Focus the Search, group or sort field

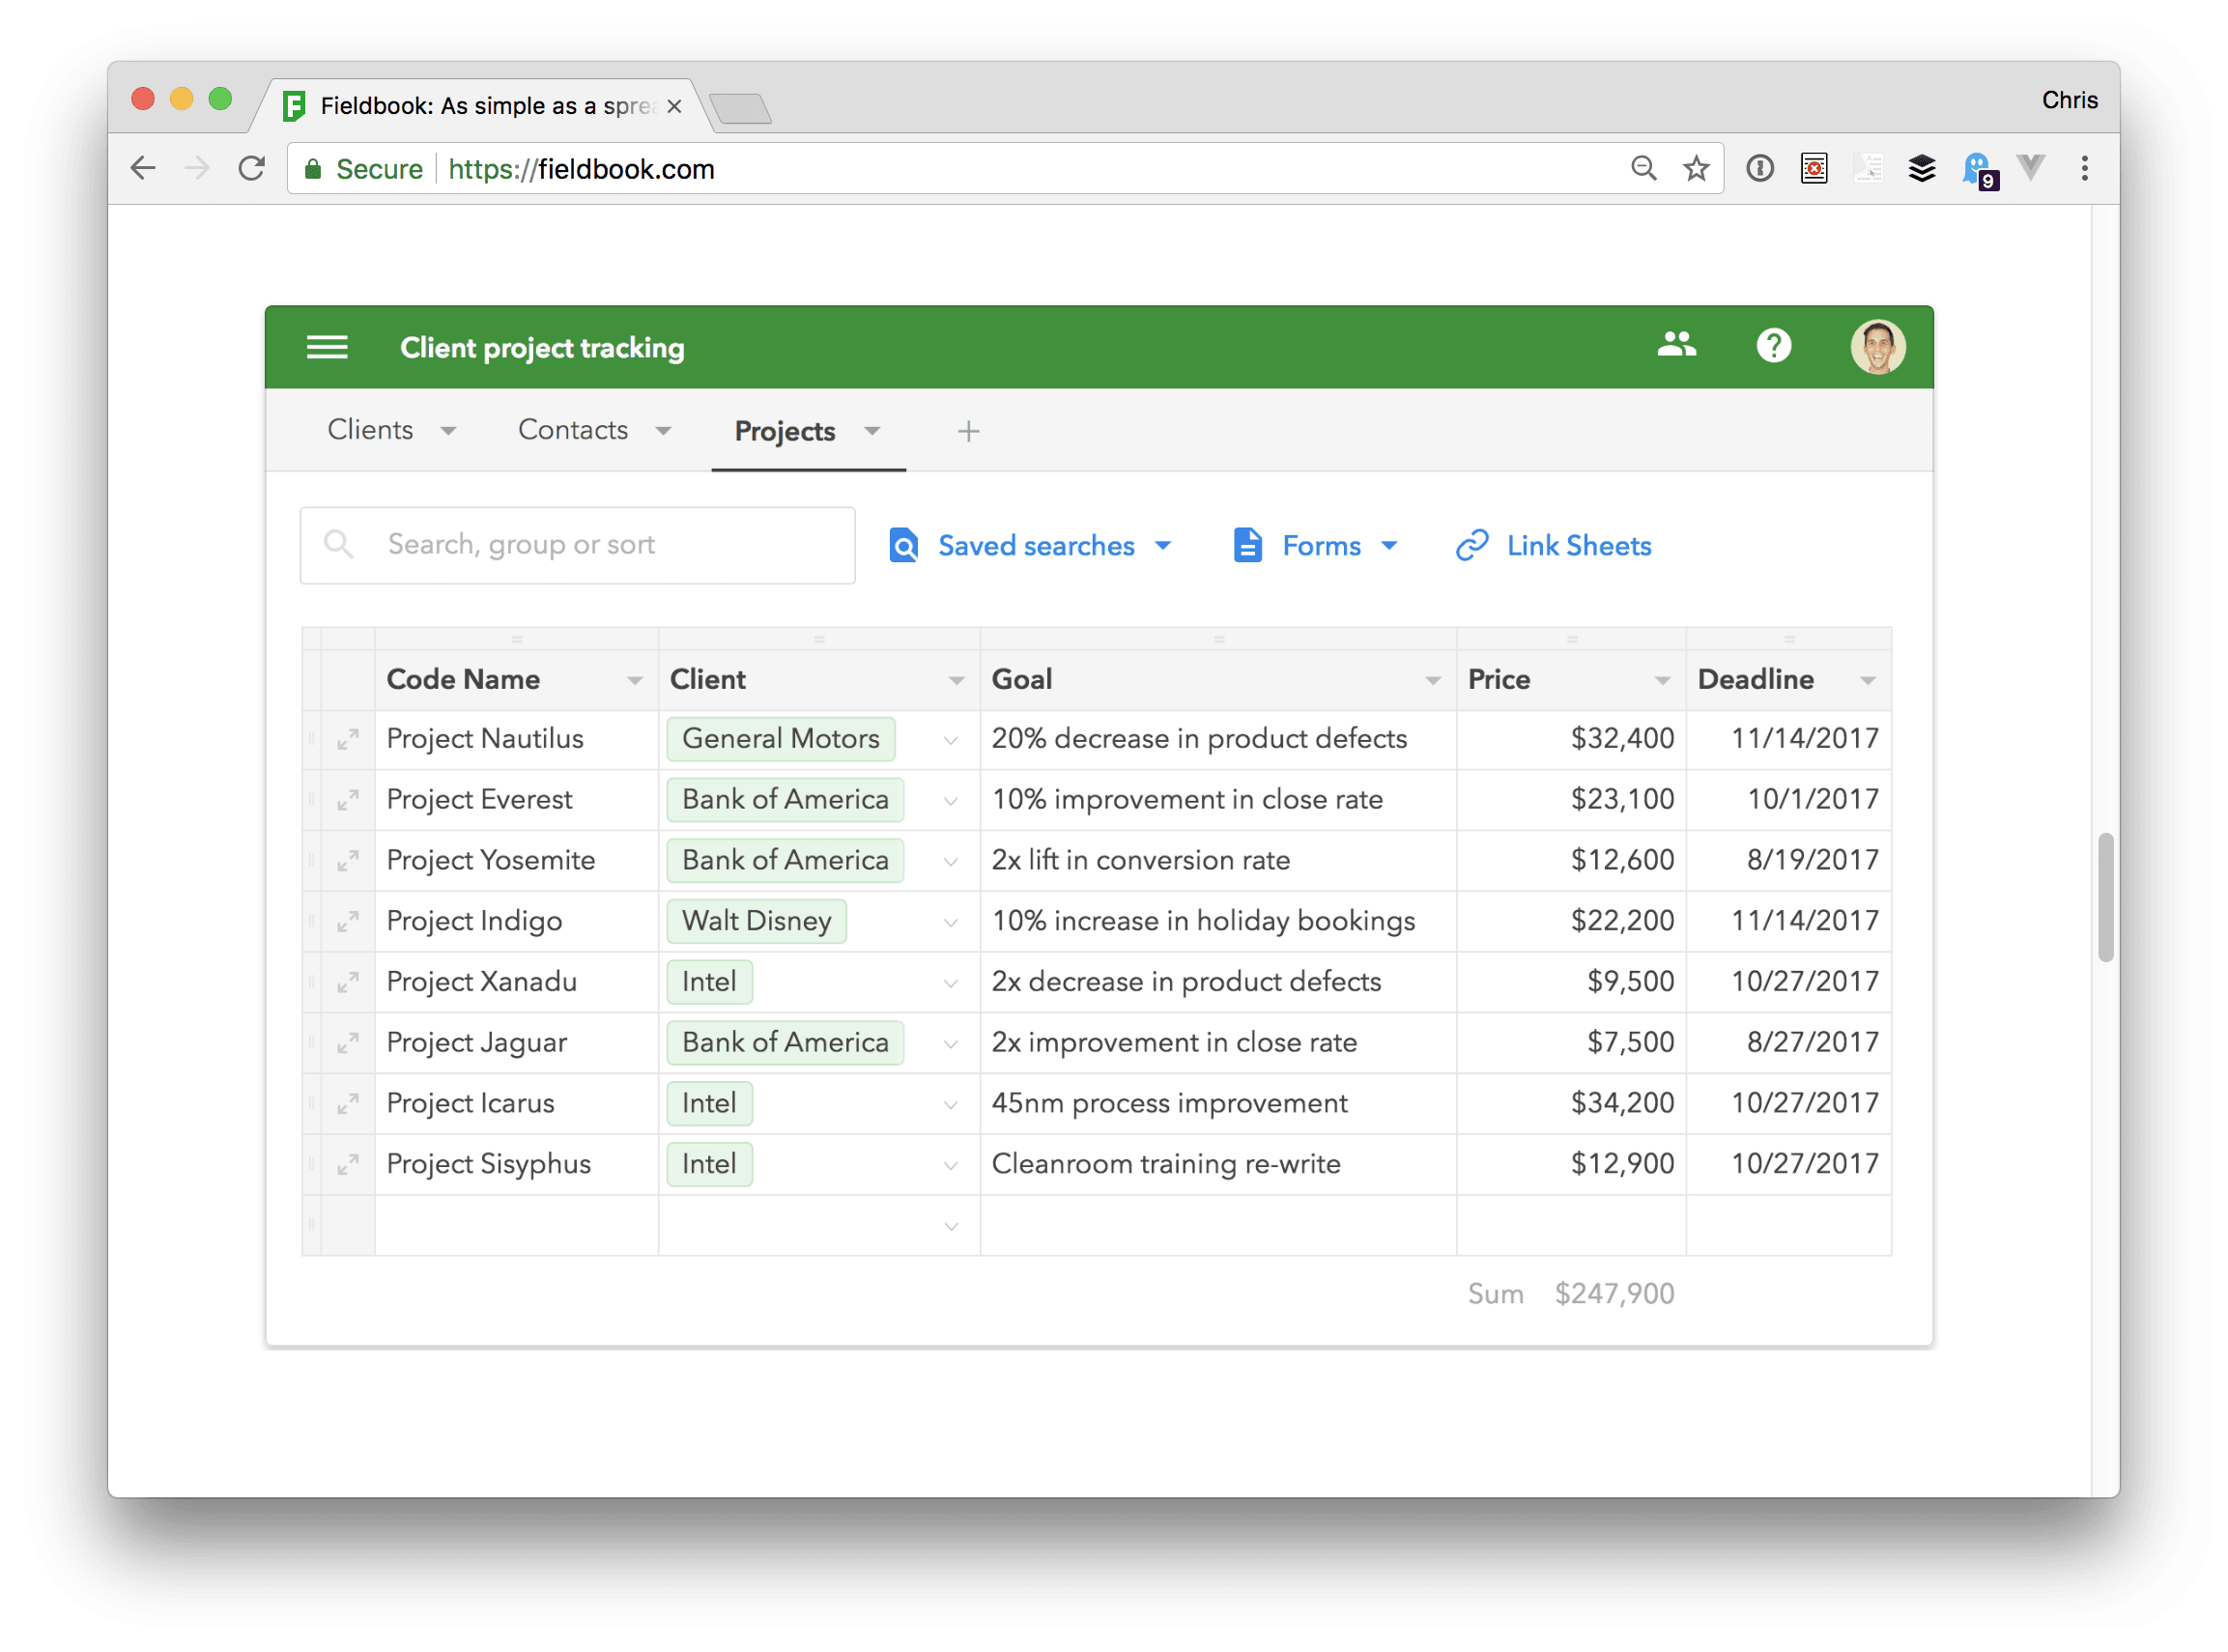tap(577, 545)
